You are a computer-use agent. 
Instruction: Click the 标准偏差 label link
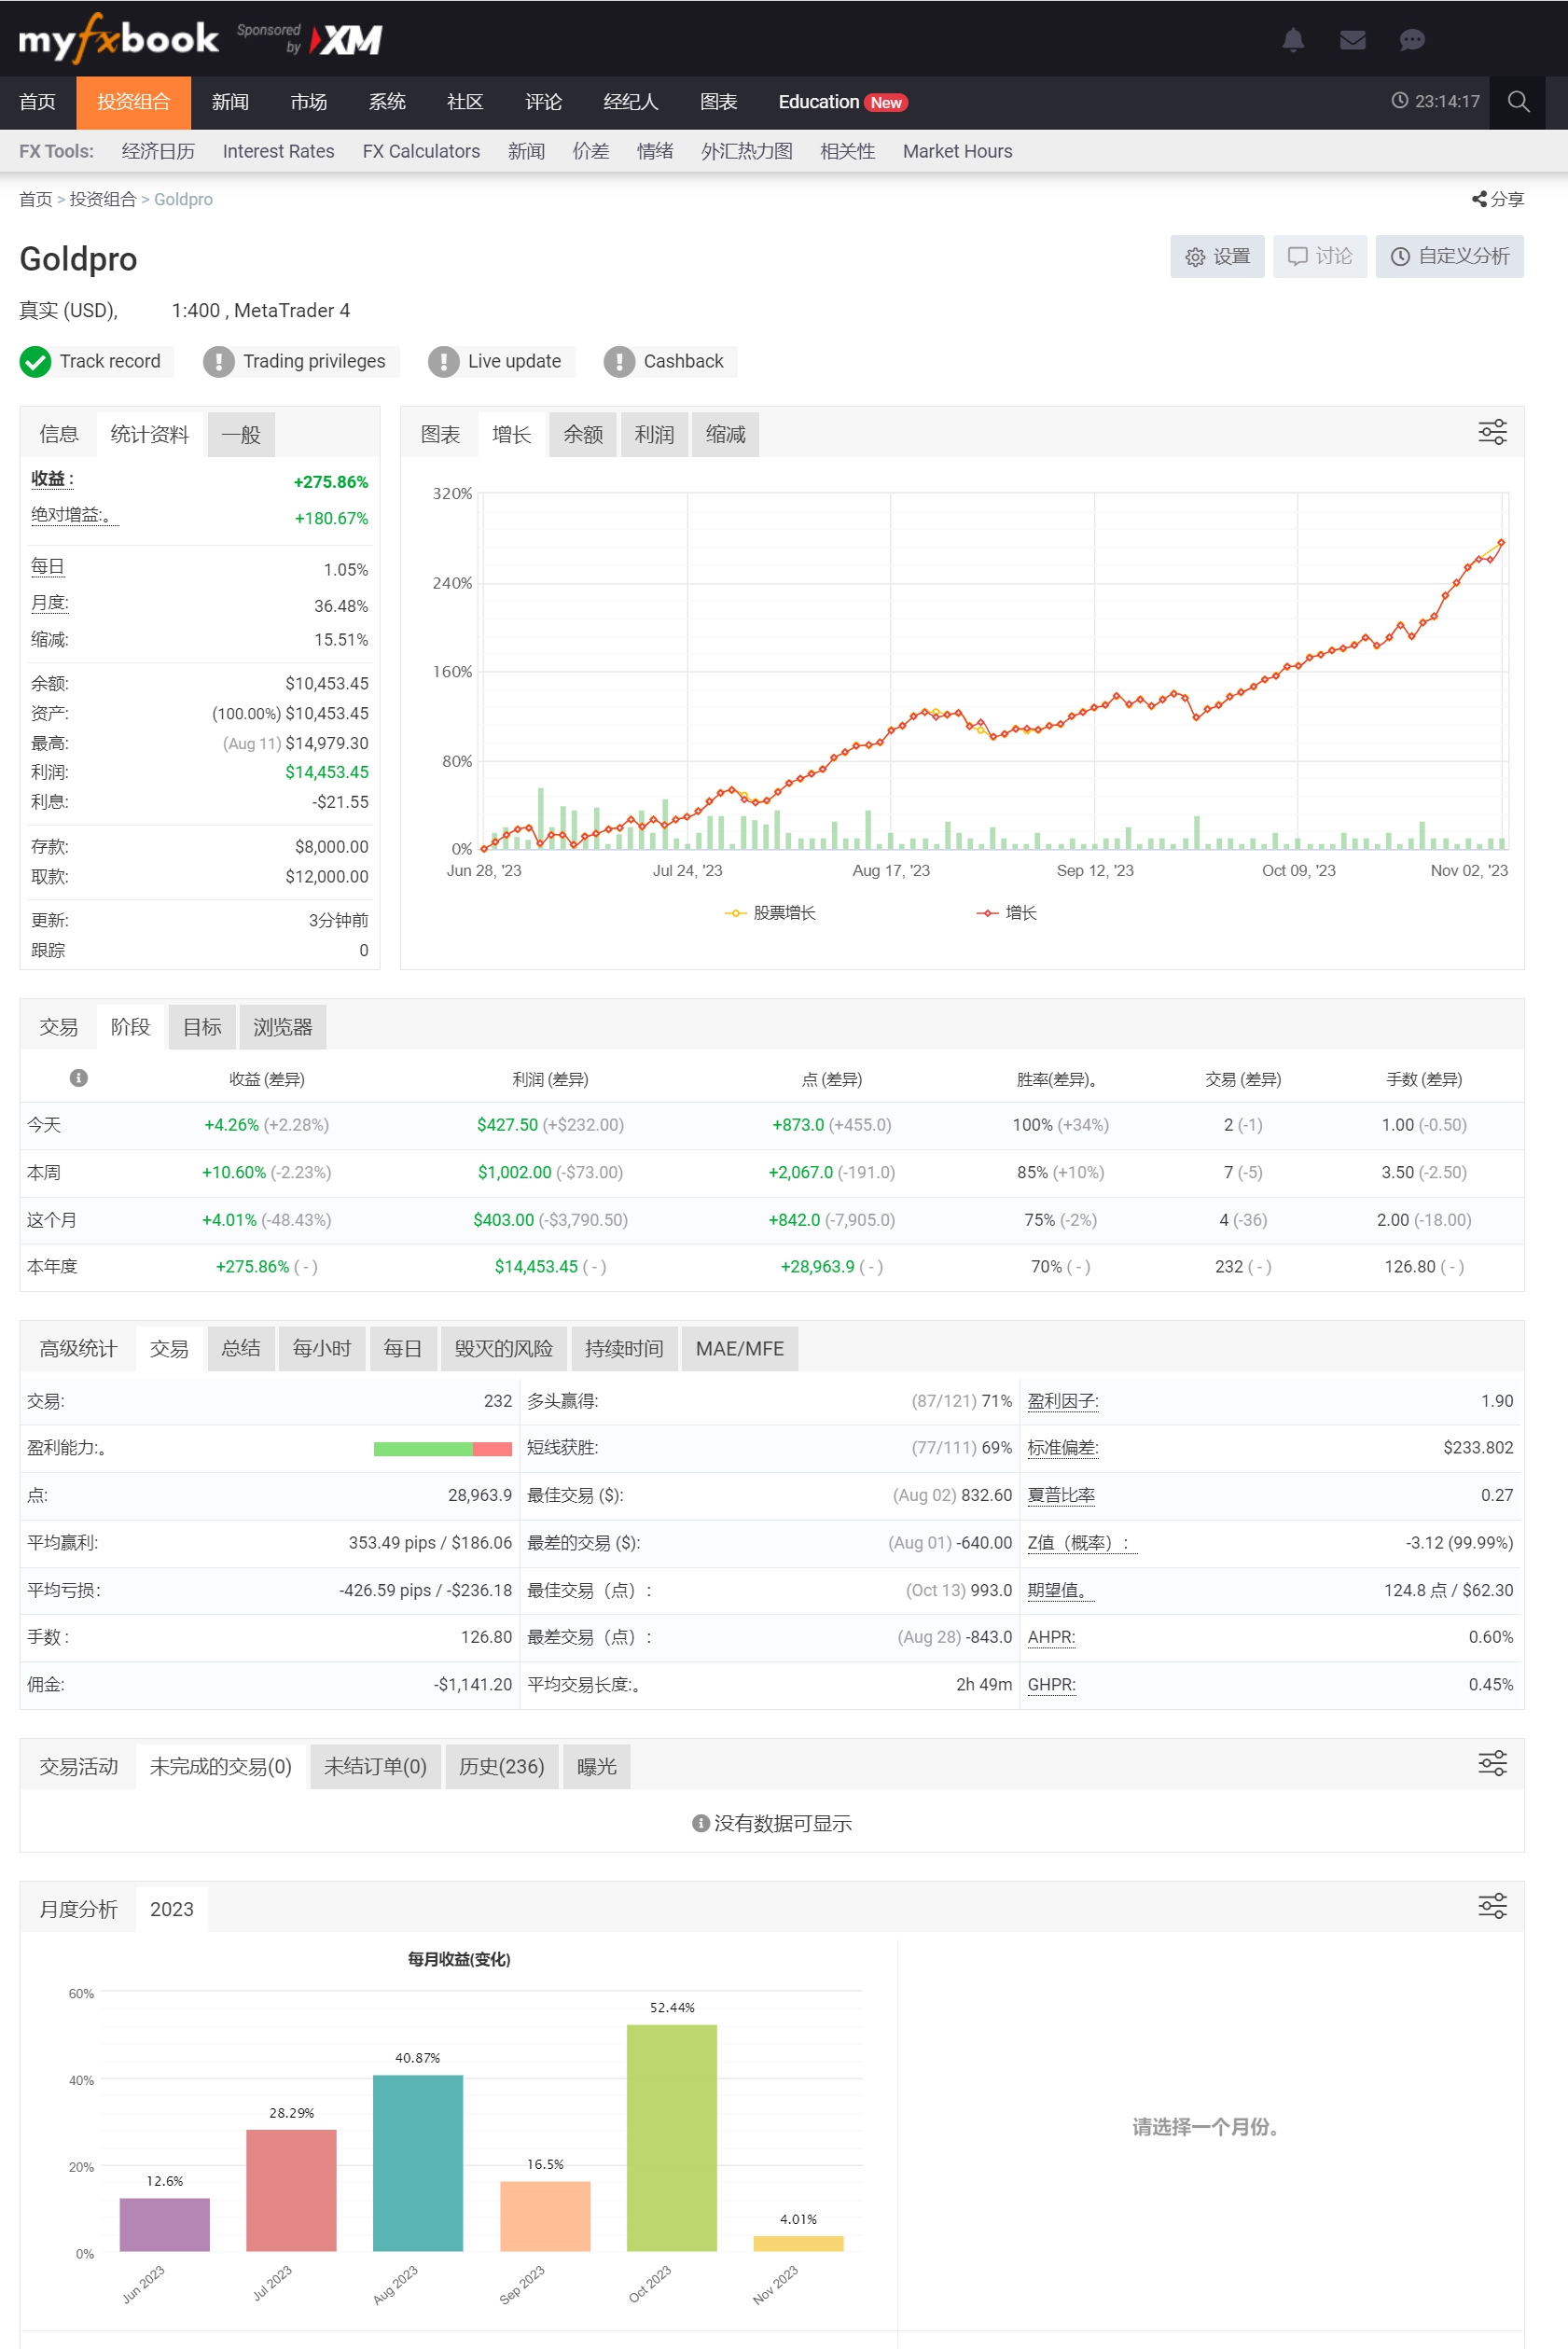(x=1063, y=1448)
